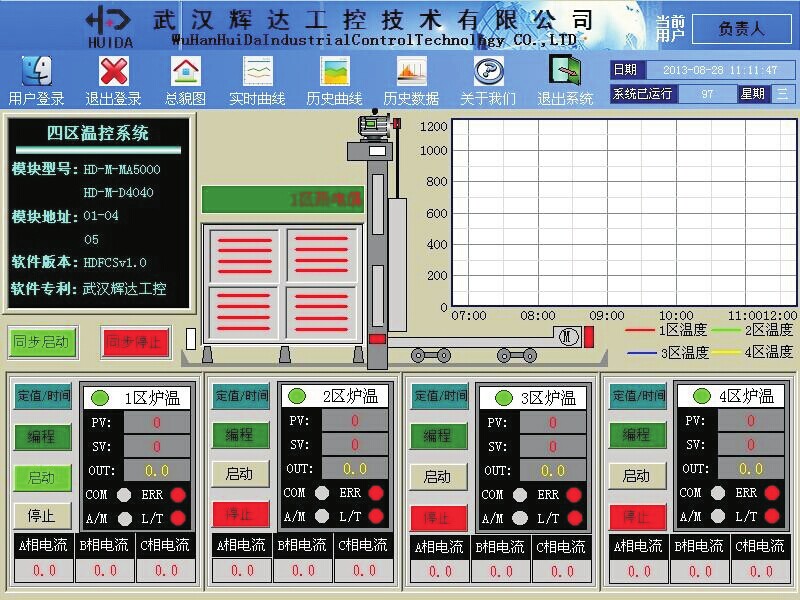The width and height of the screenshot is (800, 600).
Task: Click the 负责人 current user box
Action: coord(741,29)
